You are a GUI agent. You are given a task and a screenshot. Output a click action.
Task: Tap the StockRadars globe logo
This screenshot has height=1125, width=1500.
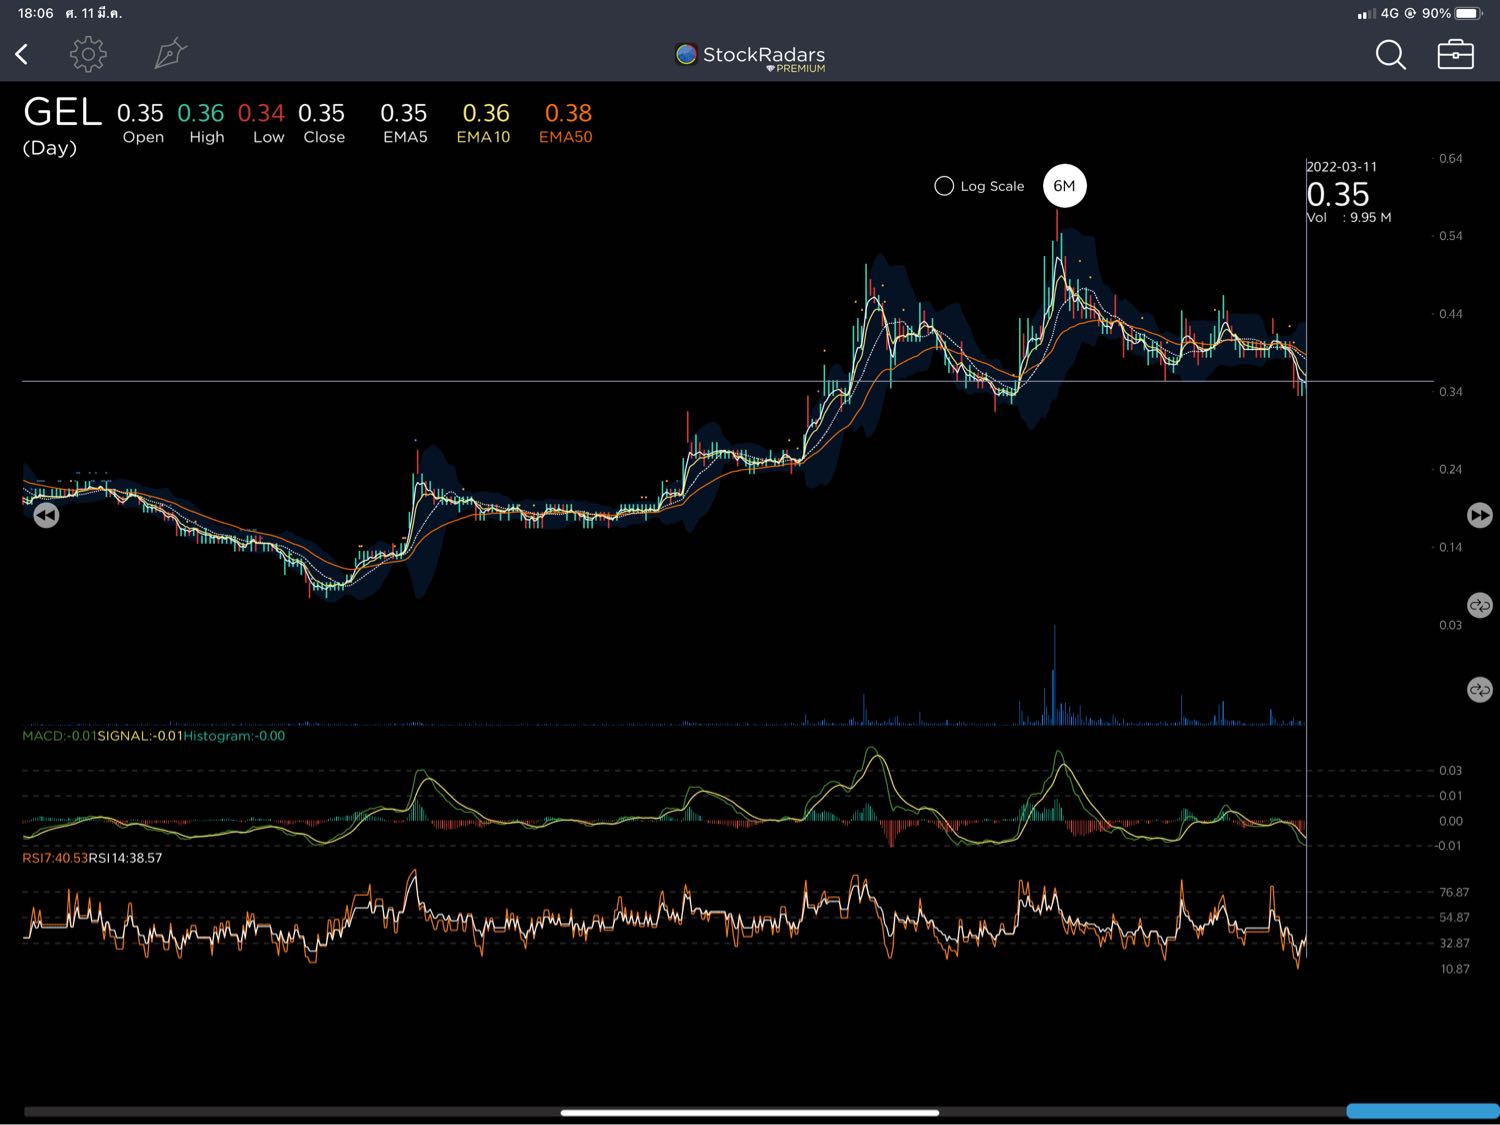coord(686,54)
